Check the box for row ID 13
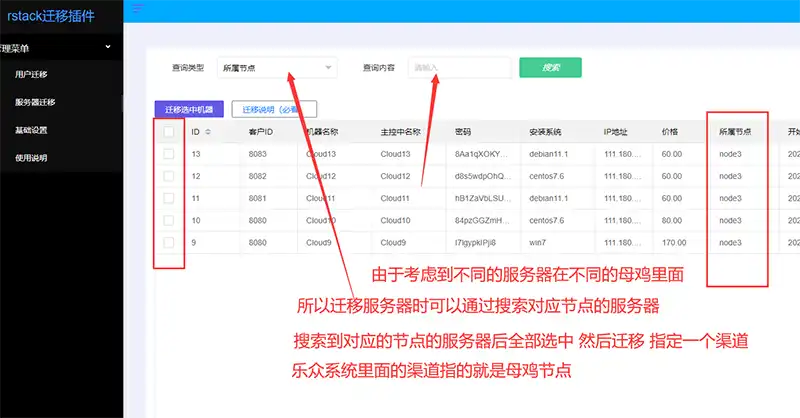800x418 pixels. (x=169, y=154)
